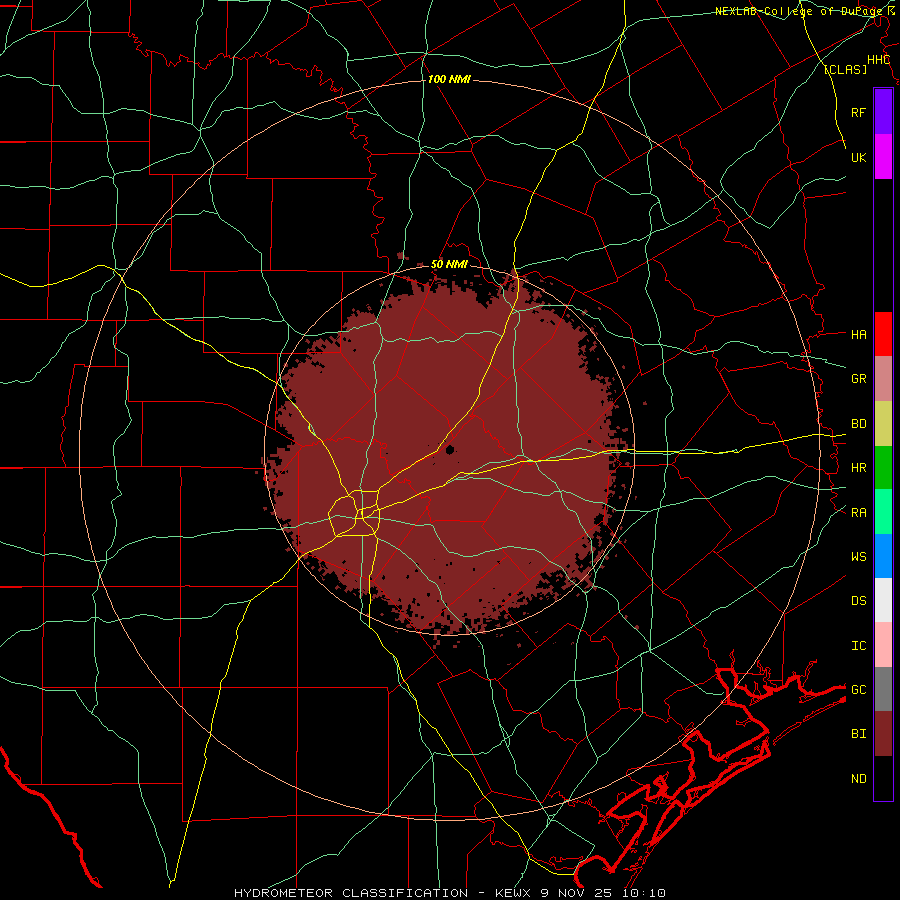Viewport: 900px width, 900px height.
Task: Click the IC light-pink legend swatch
Action: click(x=883, y=645)
